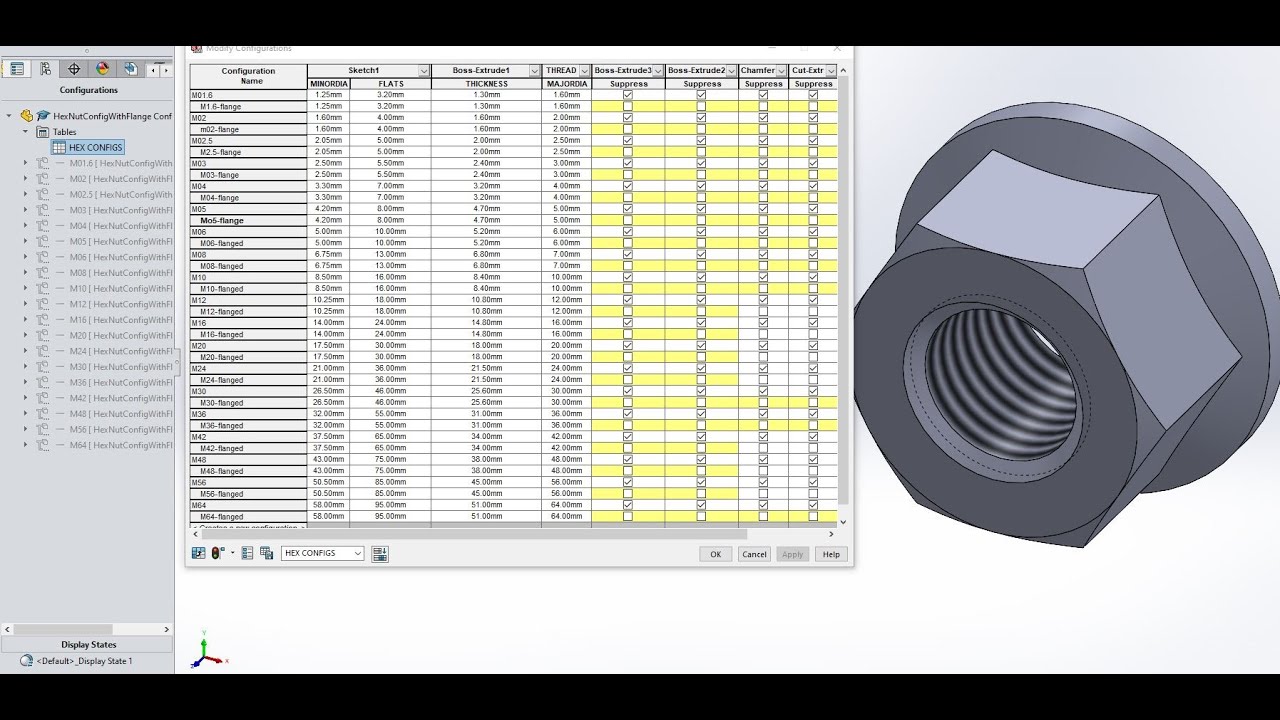The width and height of the screenshot is (1280, 720).
Task: Expand the M02 configuration node
Action: click(25, 179)
